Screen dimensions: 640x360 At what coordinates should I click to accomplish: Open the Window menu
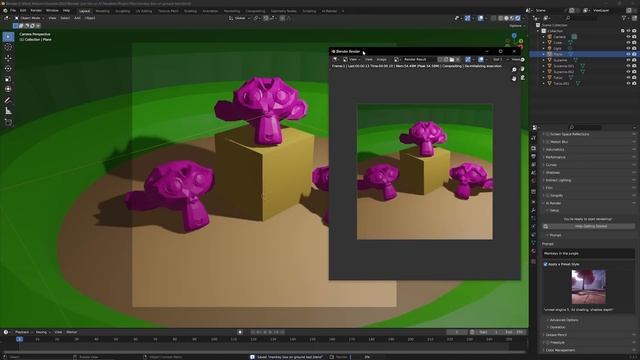(x=52, y=11)
